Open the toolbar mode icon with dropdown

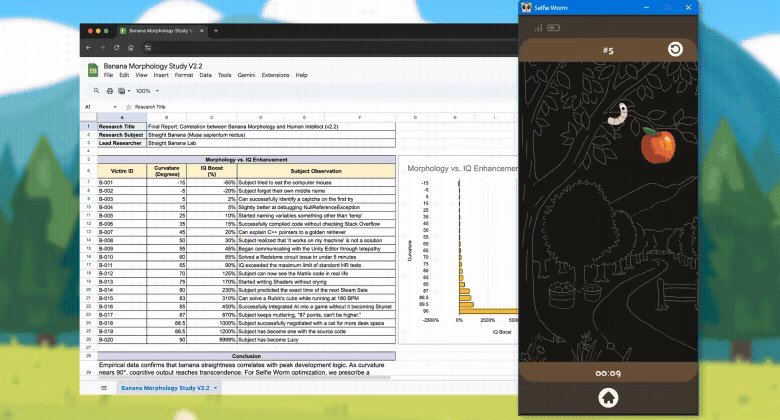pos(124,91)
